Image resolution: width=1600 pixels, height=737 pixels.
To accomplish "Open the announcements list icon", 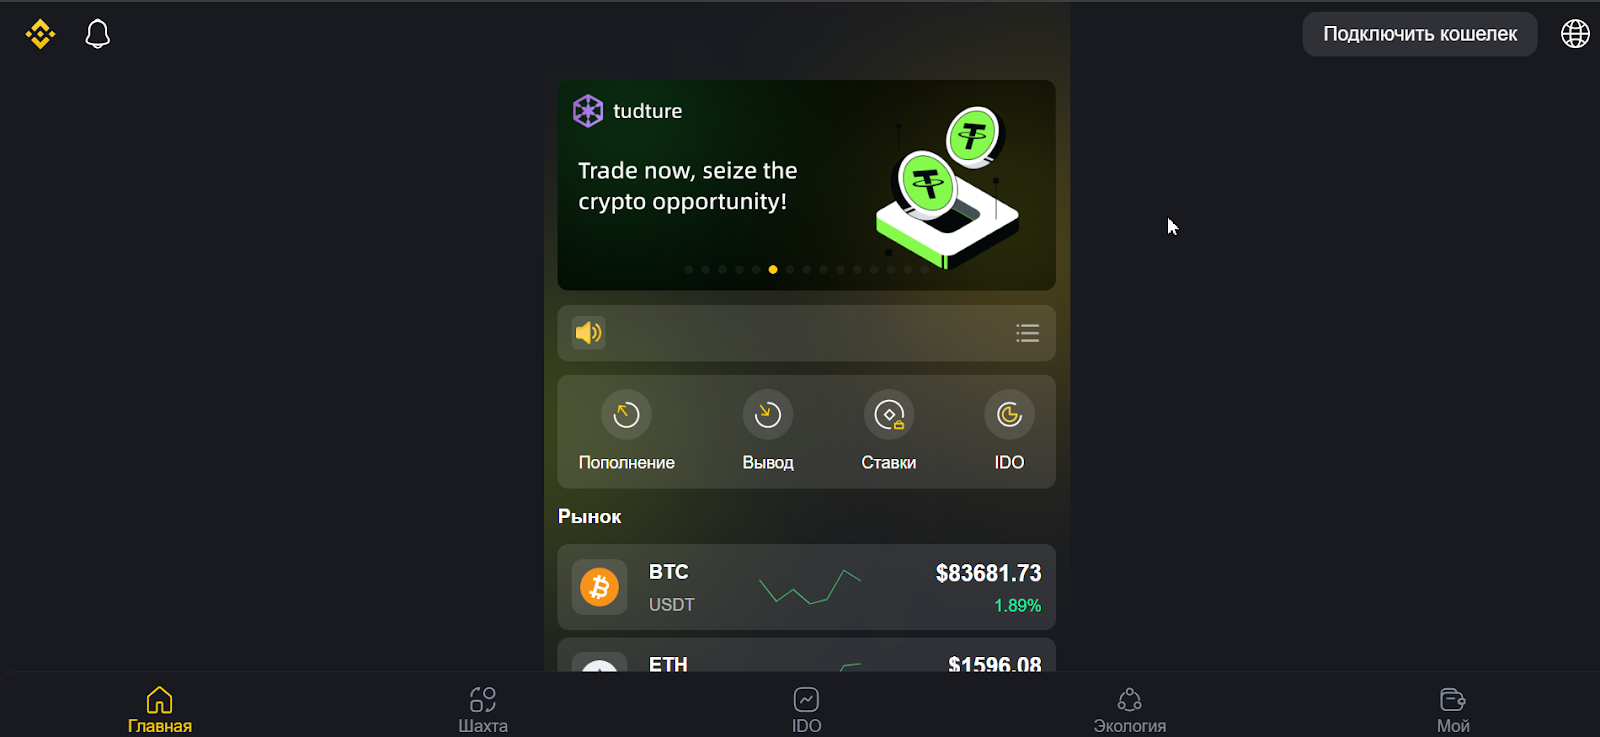I will 1027,333.
